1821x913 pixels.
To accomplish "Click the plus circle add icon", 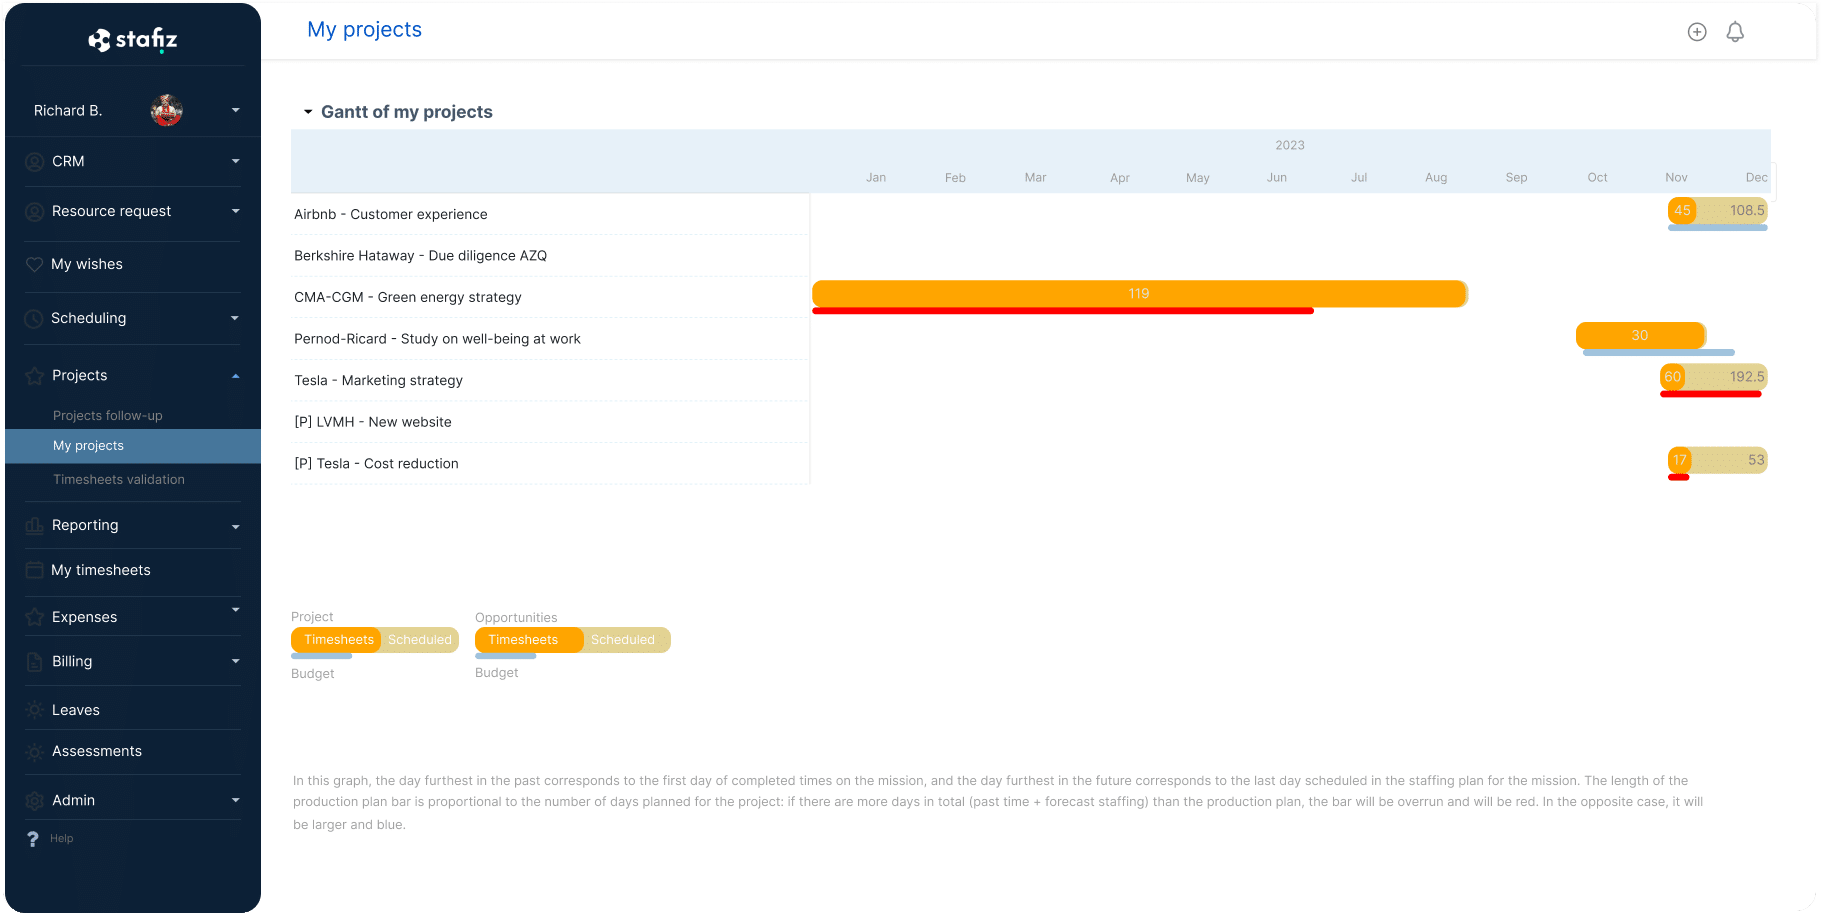I will point(1697,32).
